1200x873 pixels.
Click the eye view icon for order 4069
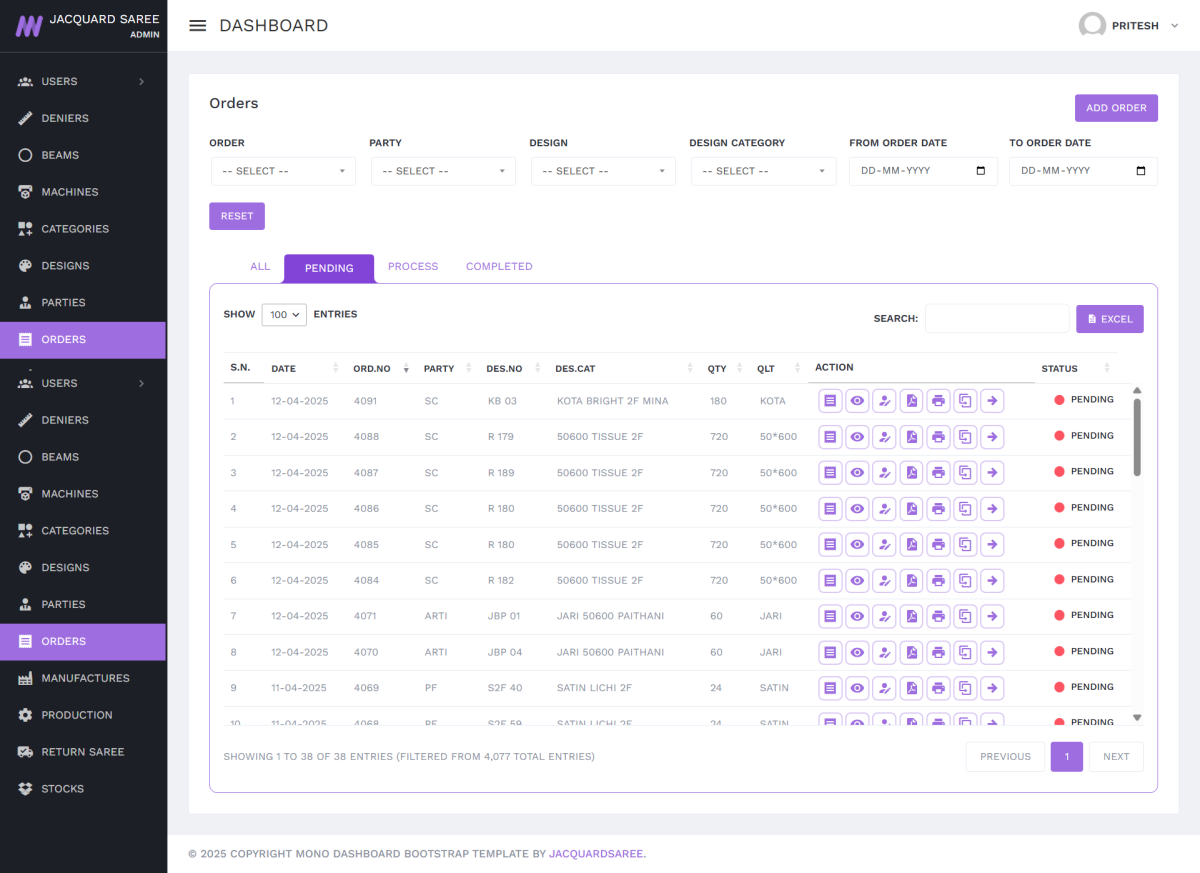[857, 688]
